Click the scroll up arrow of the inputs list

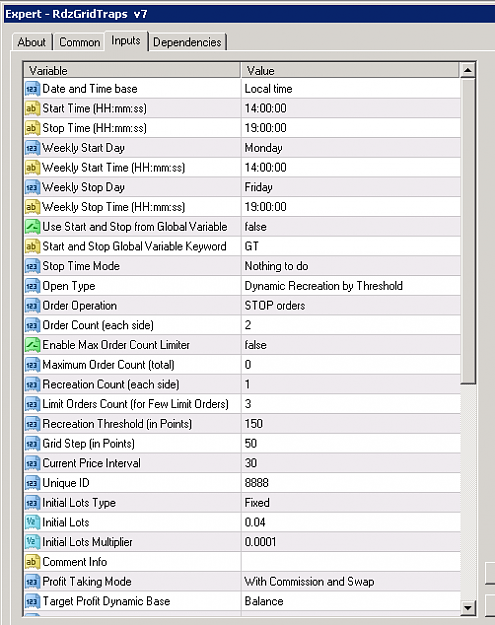pyautogui.click(x=468, y=71)
